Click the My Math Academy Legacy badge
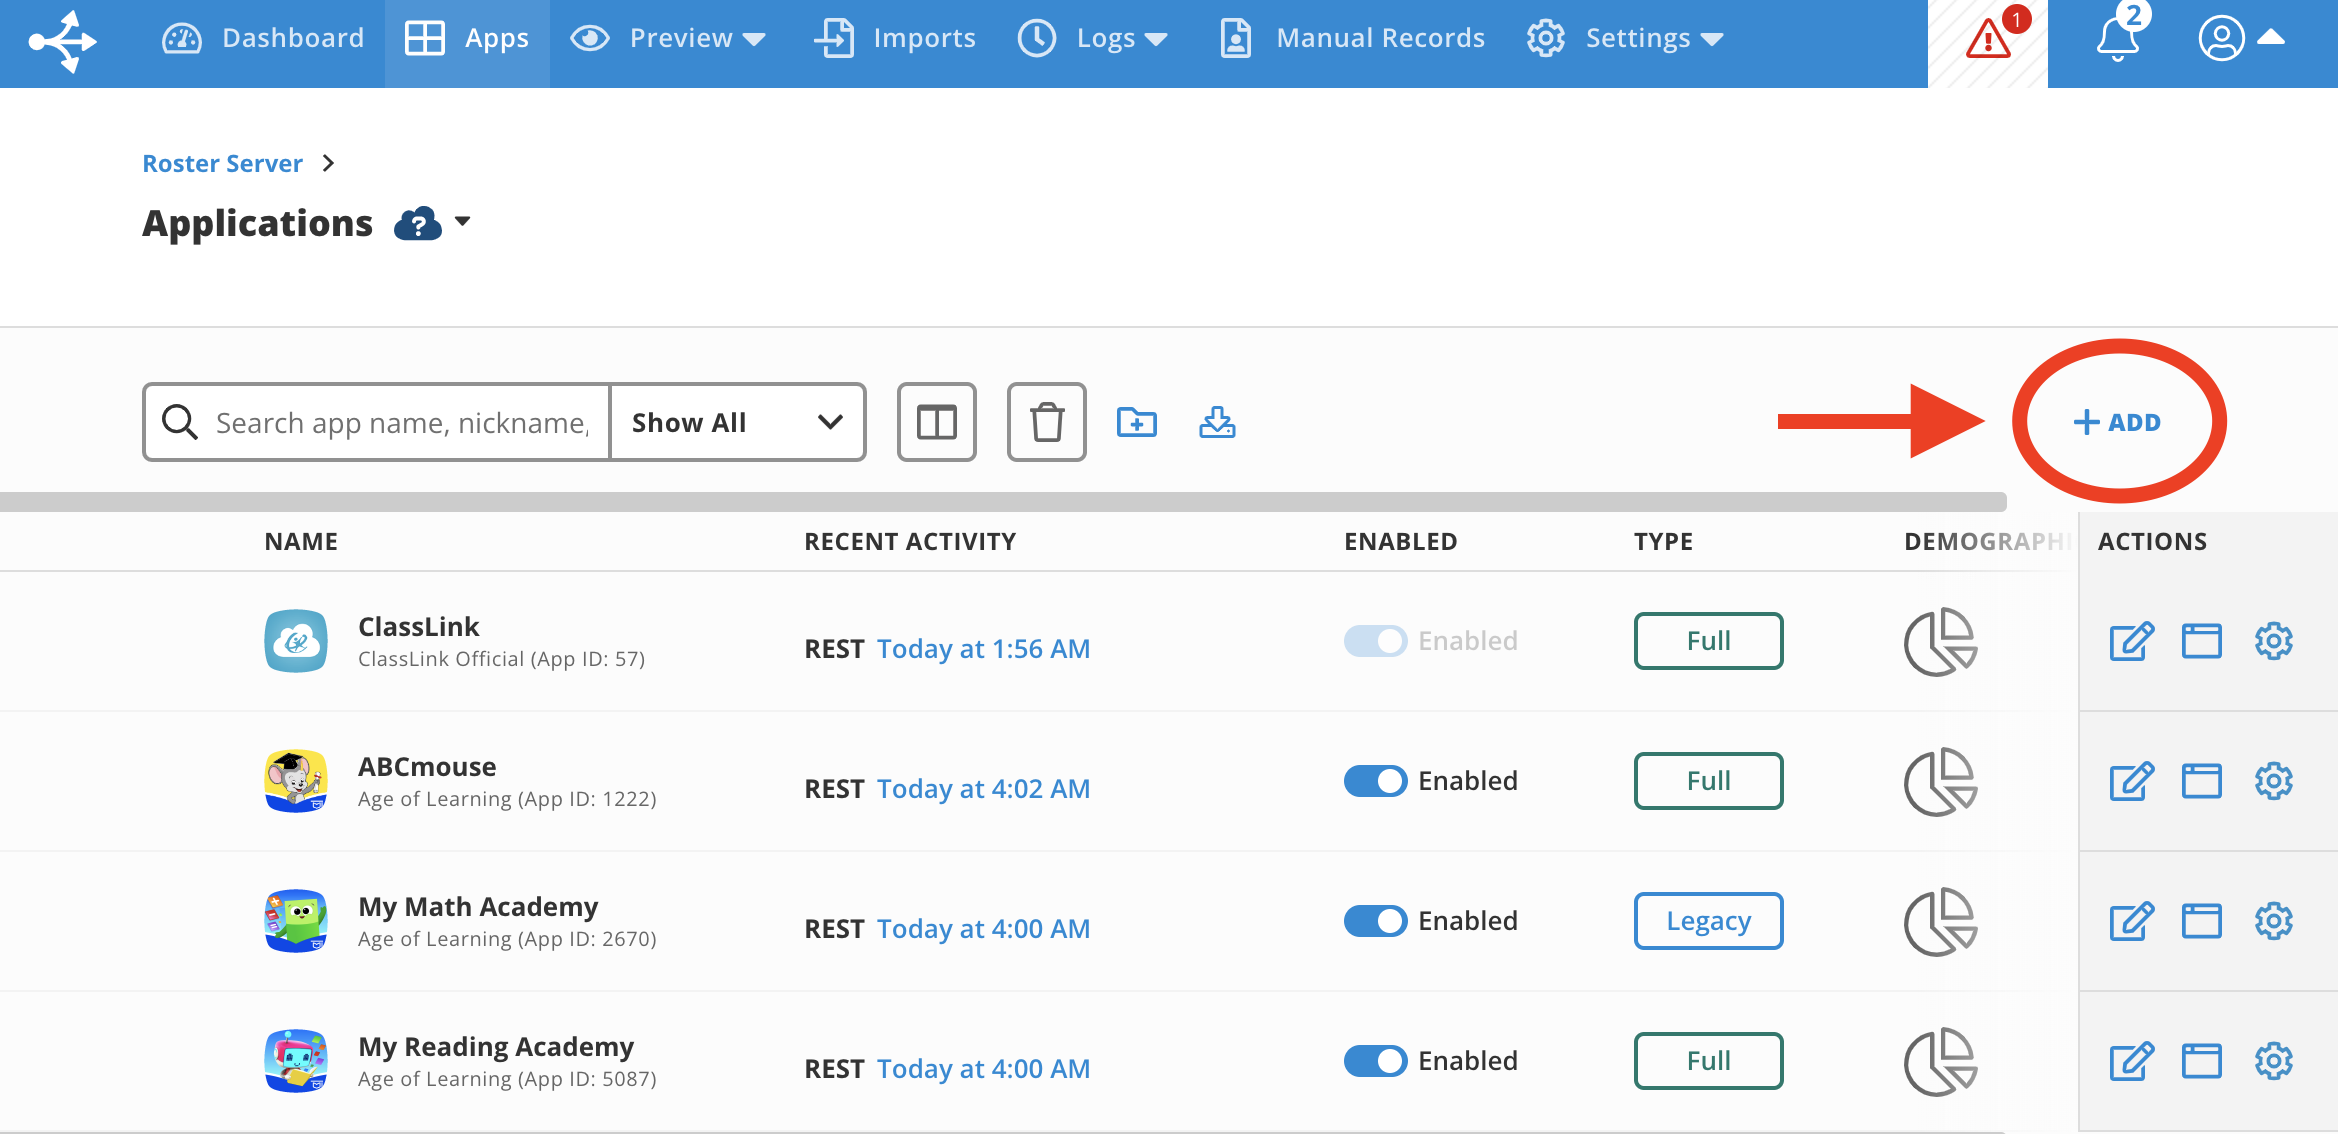This screenshot has width=2338, height=1134. 1709,921
